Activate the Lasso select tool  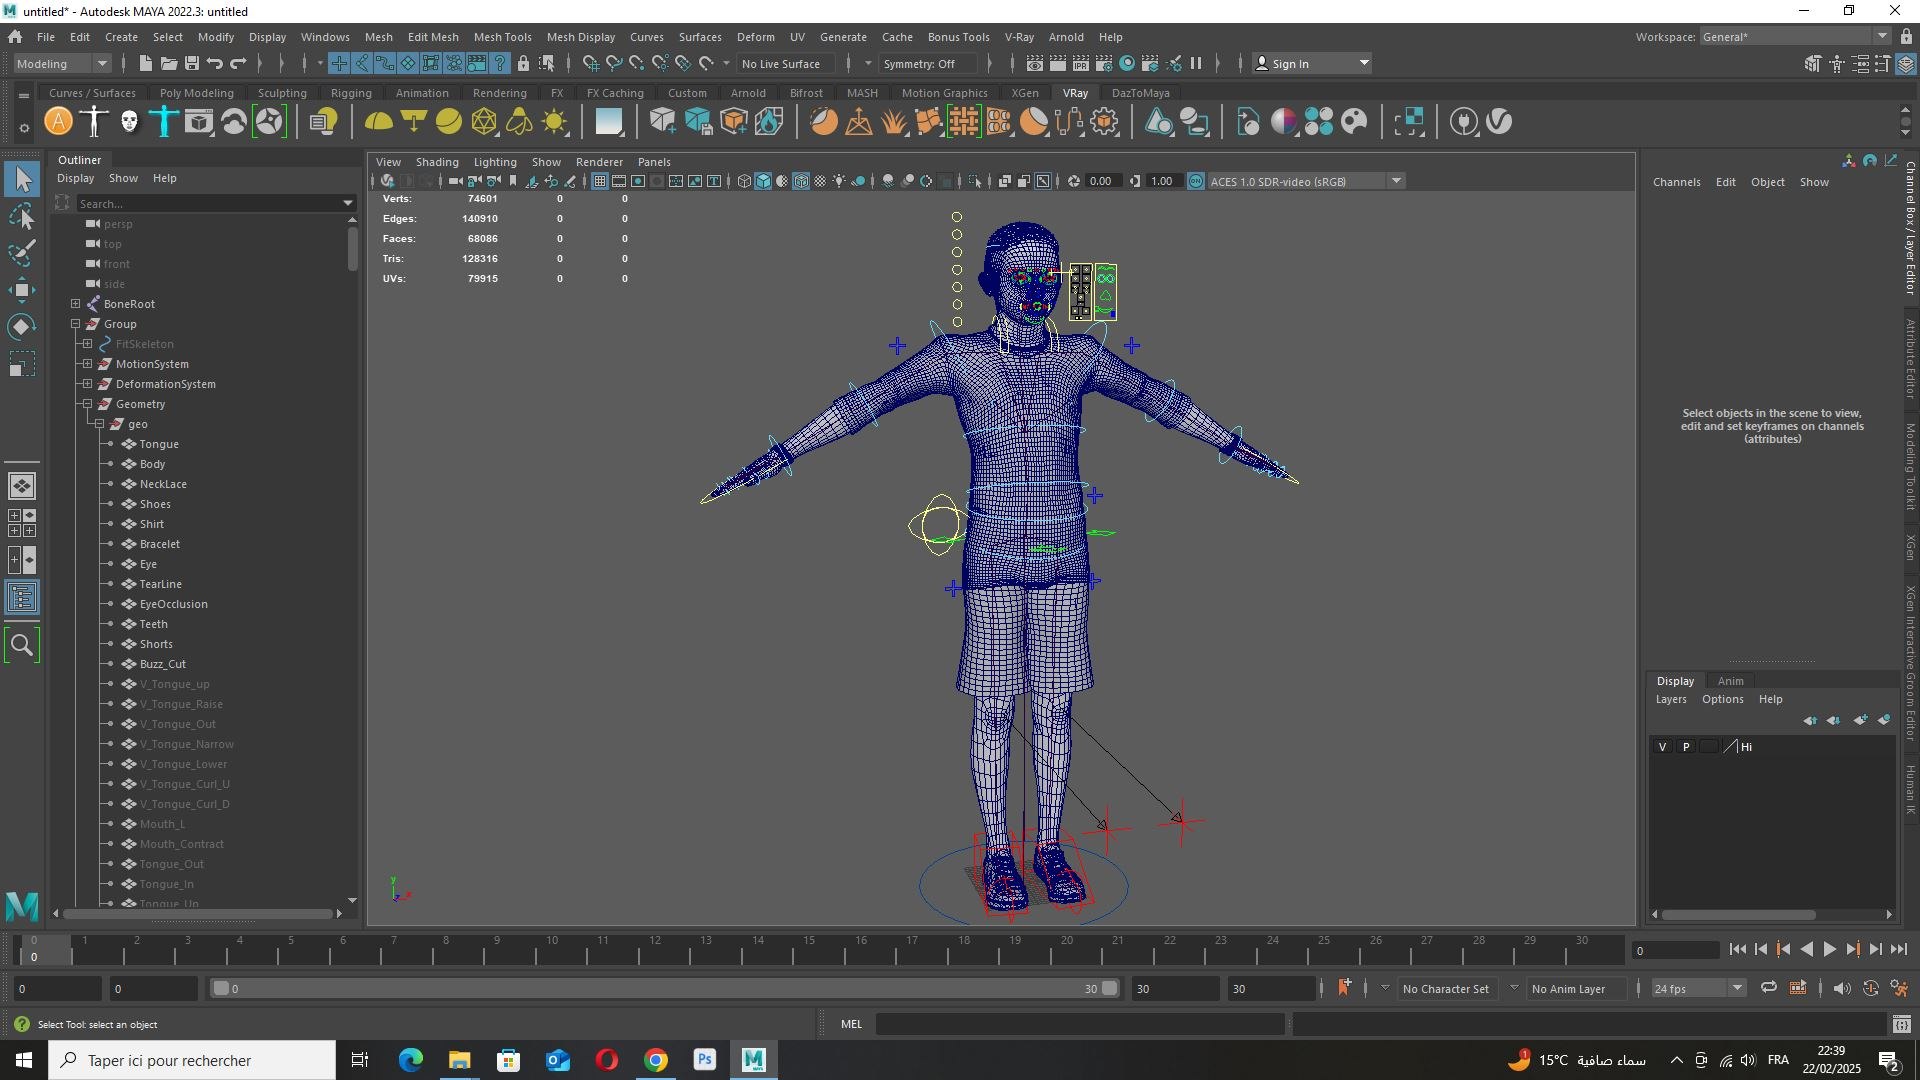point(22,217)
